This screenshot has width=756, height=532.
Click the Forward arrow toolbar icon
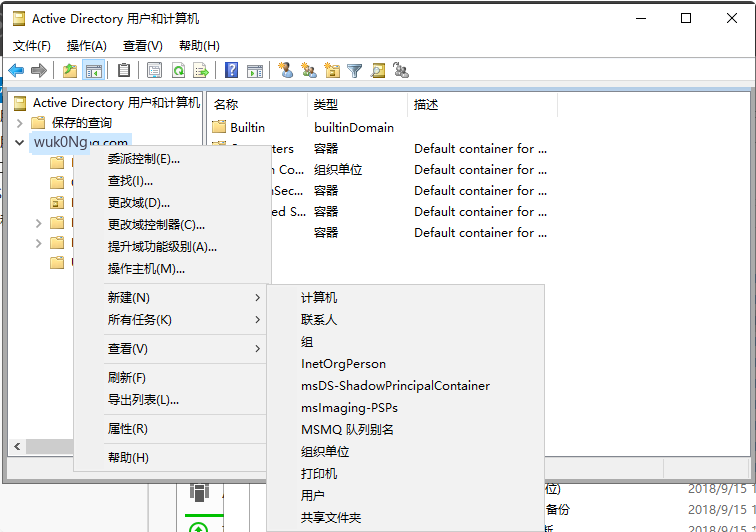click(x=39, y=71)
